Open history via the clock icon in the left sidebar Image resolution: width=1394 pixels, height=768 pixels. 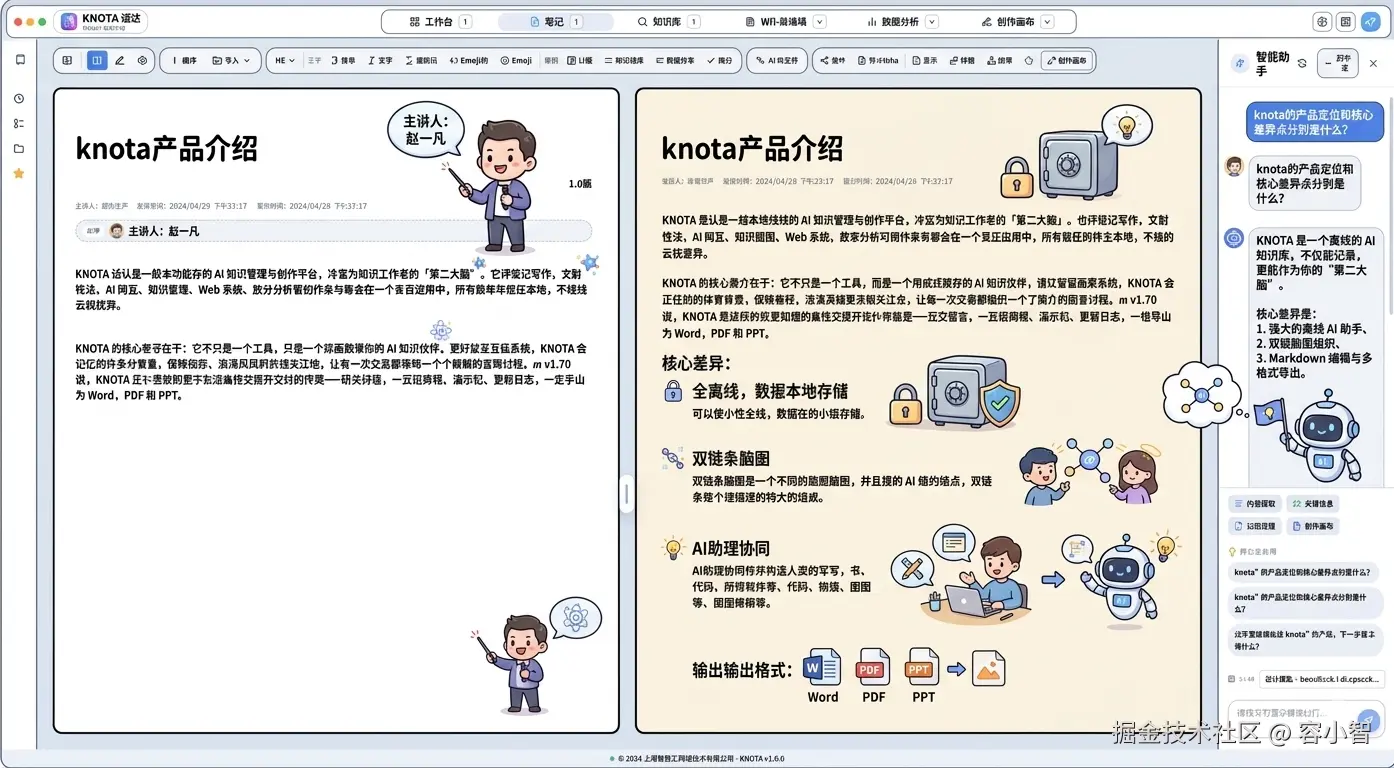[x=19, y=99]
